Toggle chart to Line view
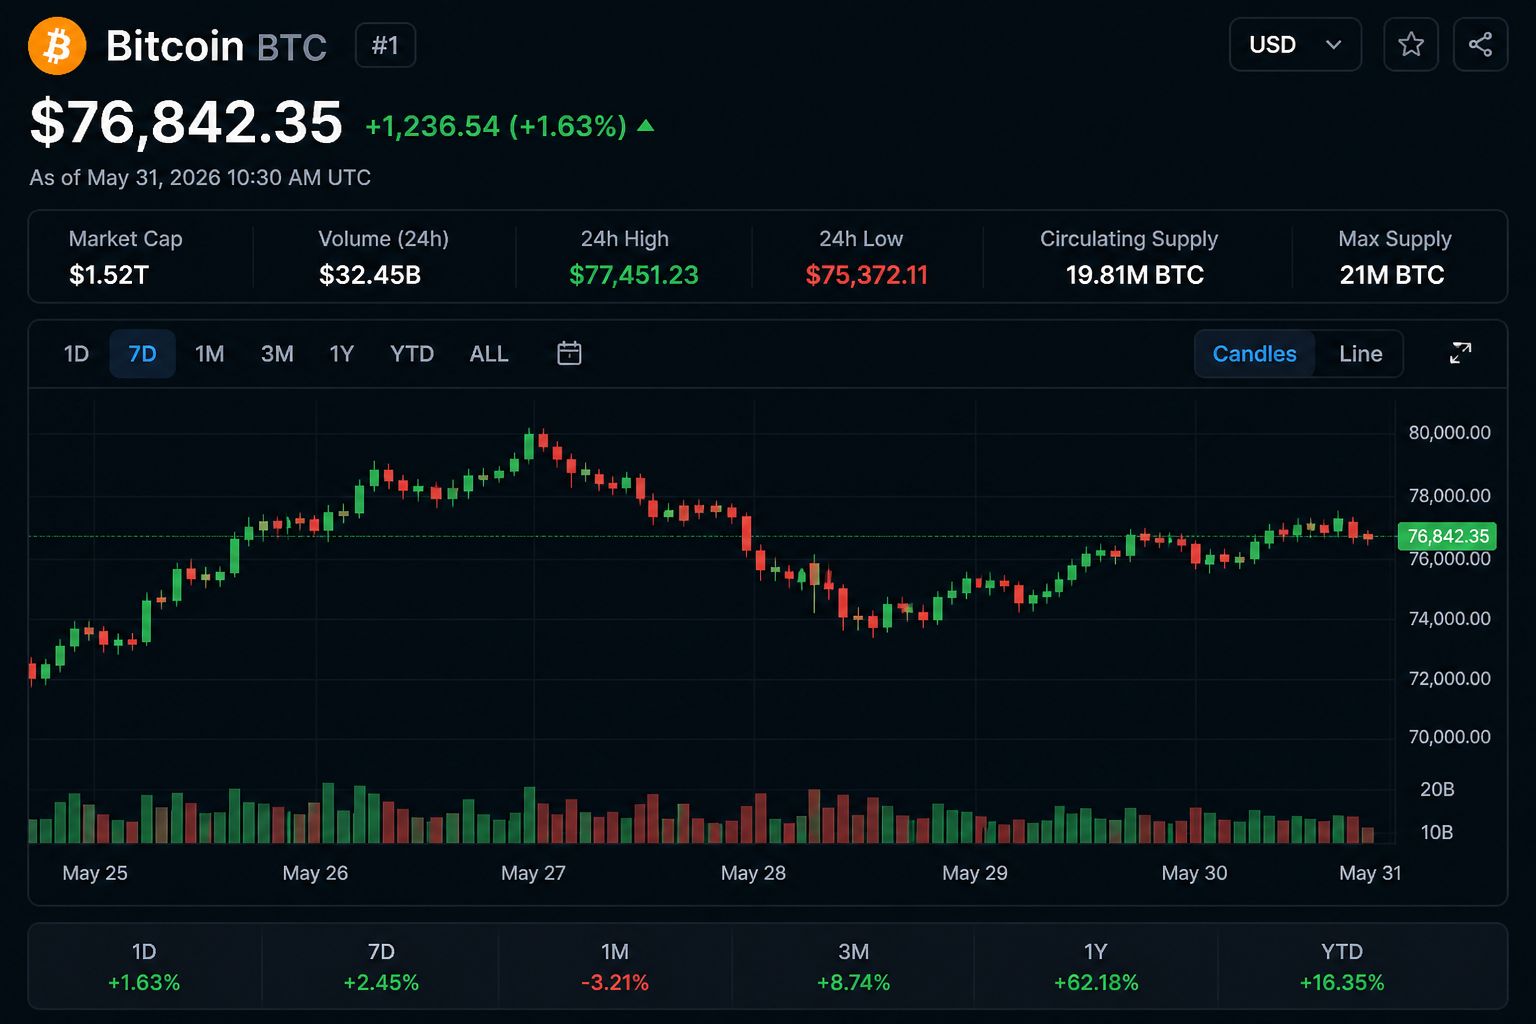Image resolution: width=1536 pixels, height=1024 pixels. point(1360,354)
